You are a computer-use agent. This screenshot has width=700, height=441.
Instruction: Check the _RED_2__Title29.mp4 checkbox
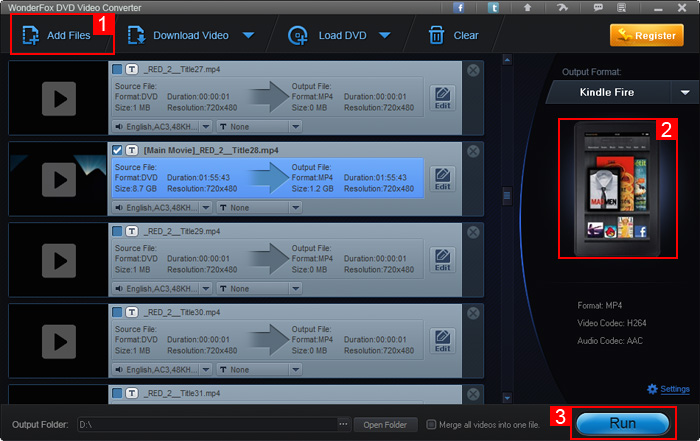click(x=117, y=231)
